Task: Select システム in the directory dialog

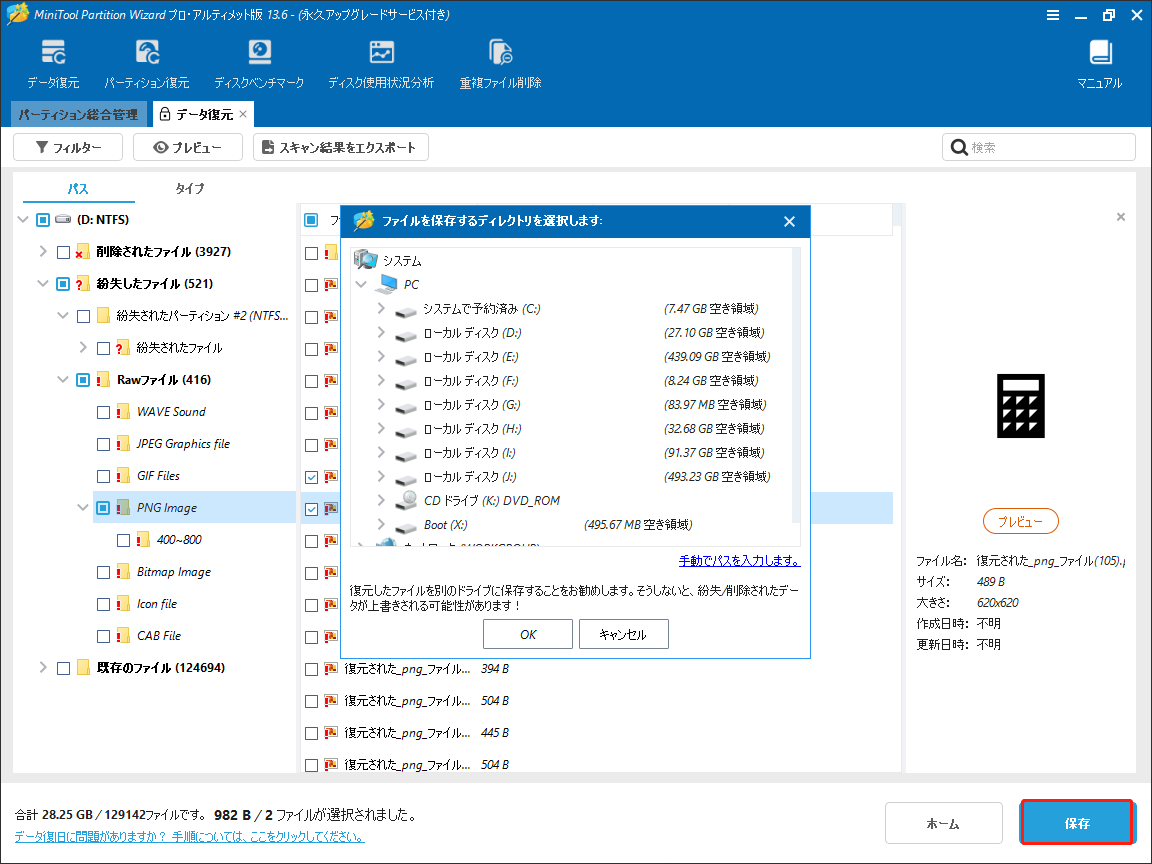Action: point(402,261)
